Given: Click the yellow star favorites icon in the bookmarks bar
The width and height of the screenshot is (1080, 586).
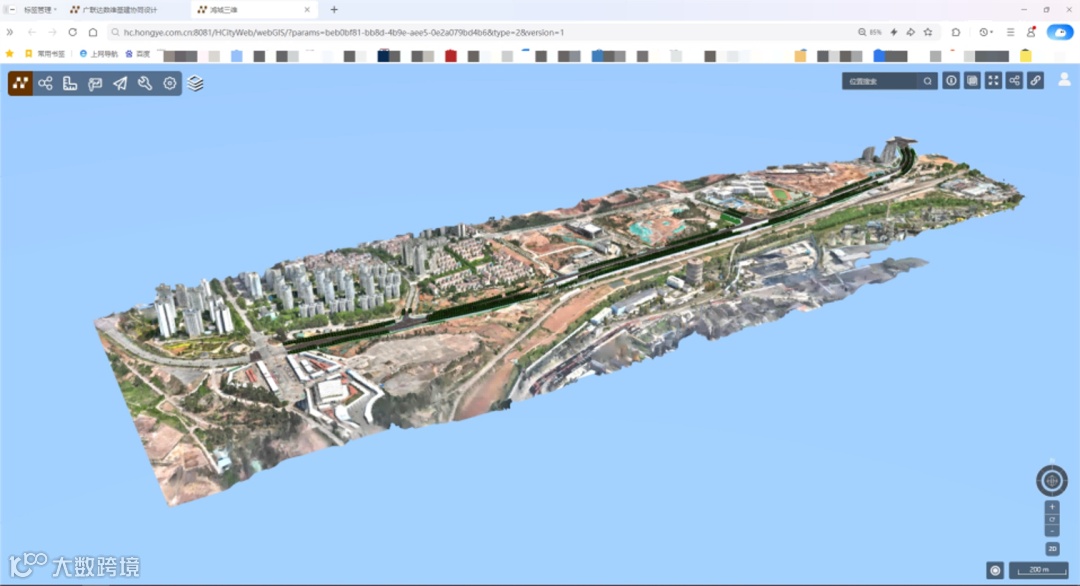Looking at the screenshot, I should [10, 54].
